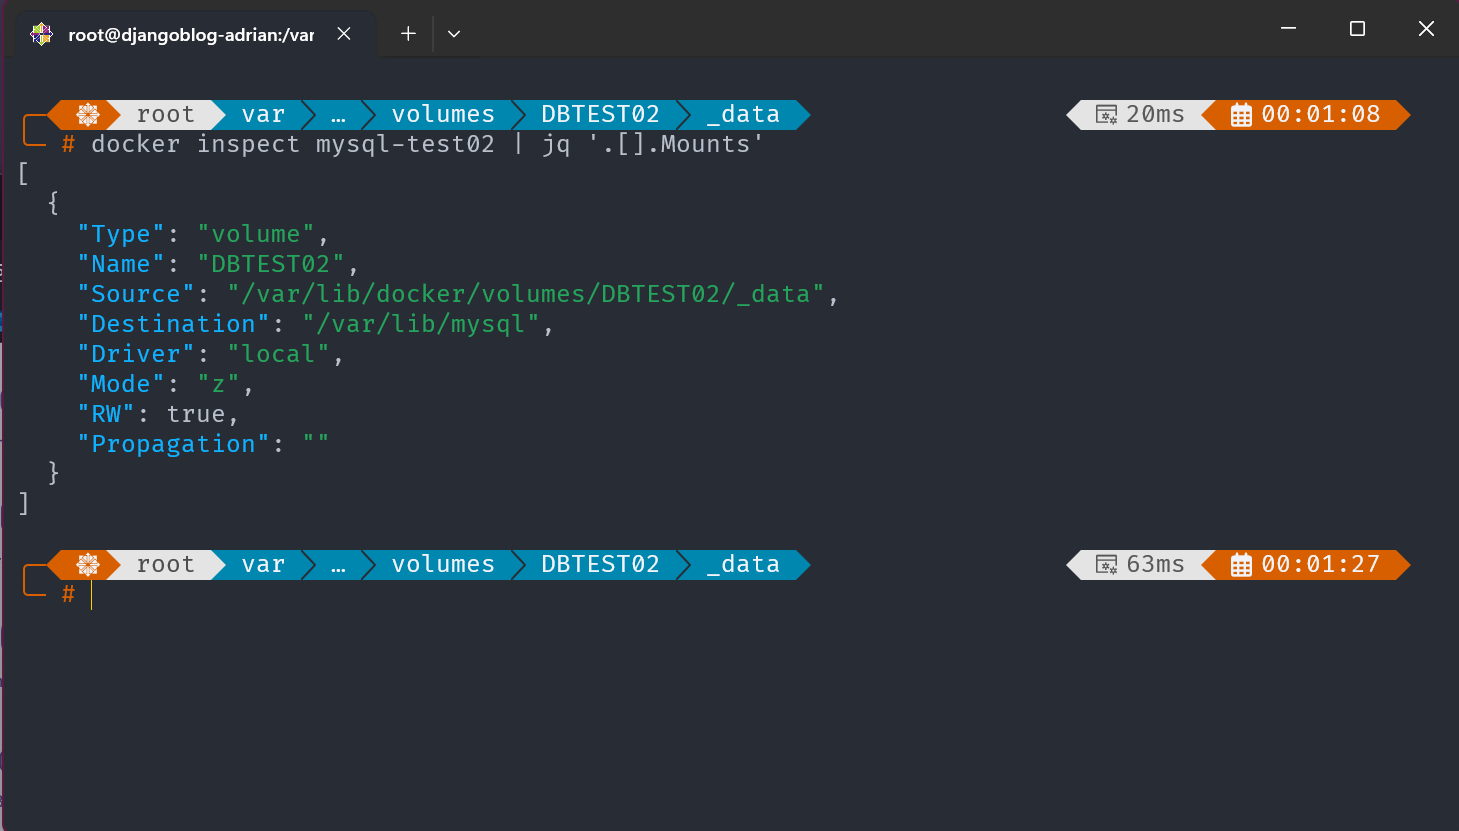Click the OS logo icon in second prompt
Image resolution: width=1459 pixels, height=831 pixels.
(88, 565)
